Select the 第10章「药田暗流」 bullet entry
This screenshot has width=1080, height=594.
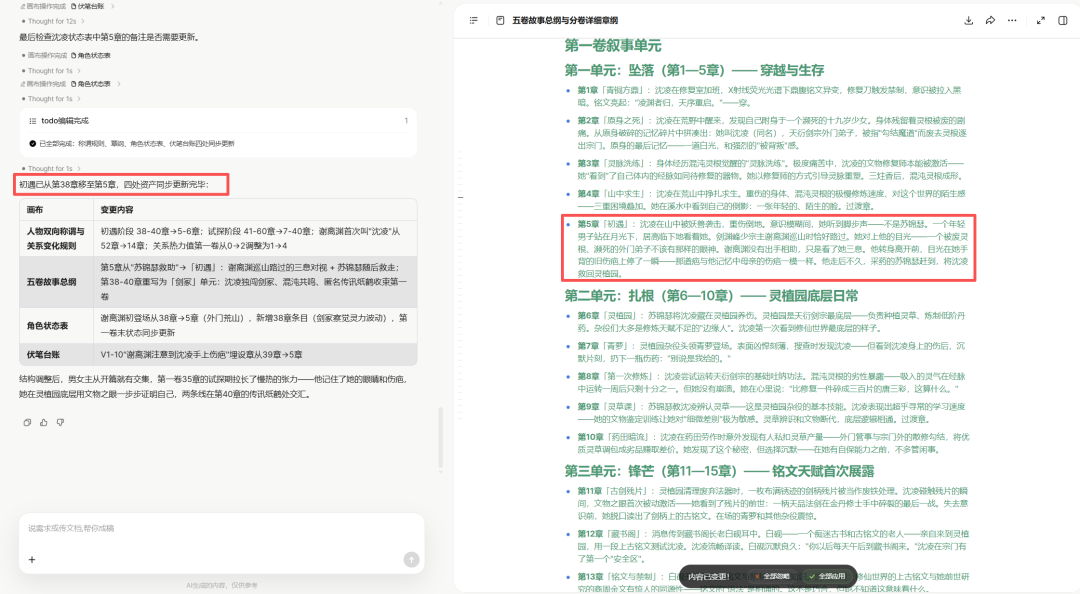(768, 443)
